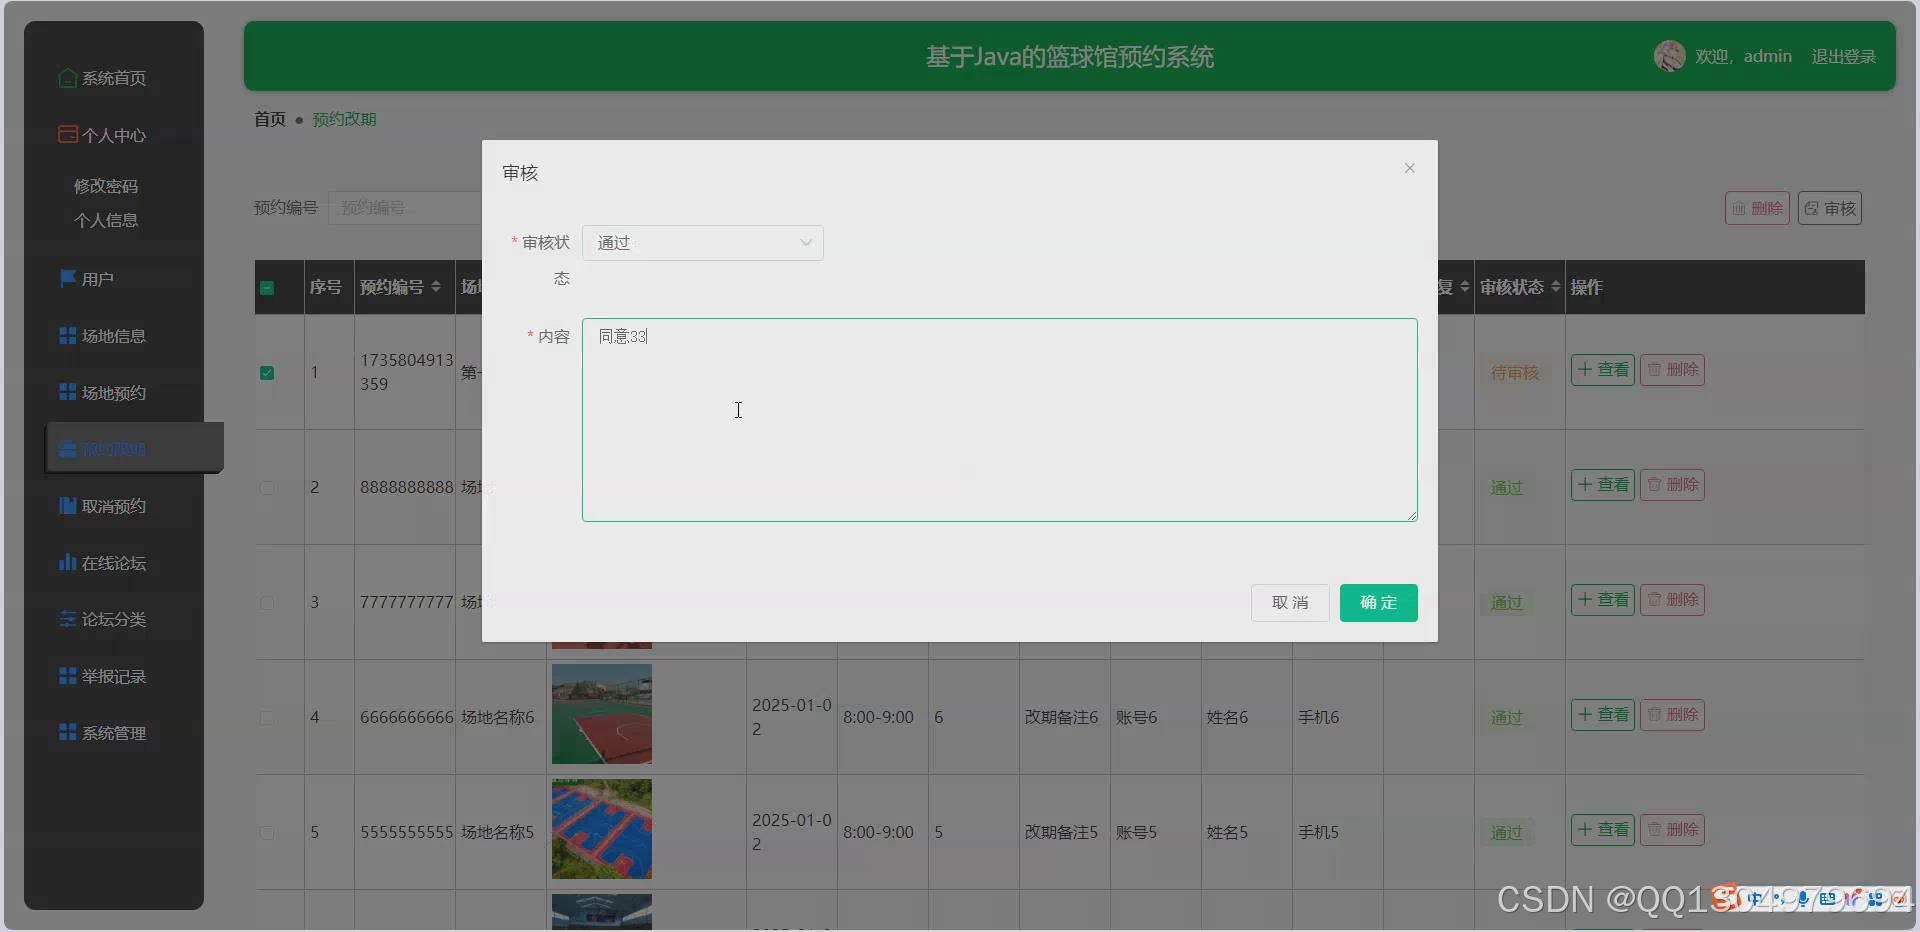Image resolution: width=1920 pixels, height=932 pixels.
Task: Click the 论坛分类 category icon
Action: pos(66,619)
